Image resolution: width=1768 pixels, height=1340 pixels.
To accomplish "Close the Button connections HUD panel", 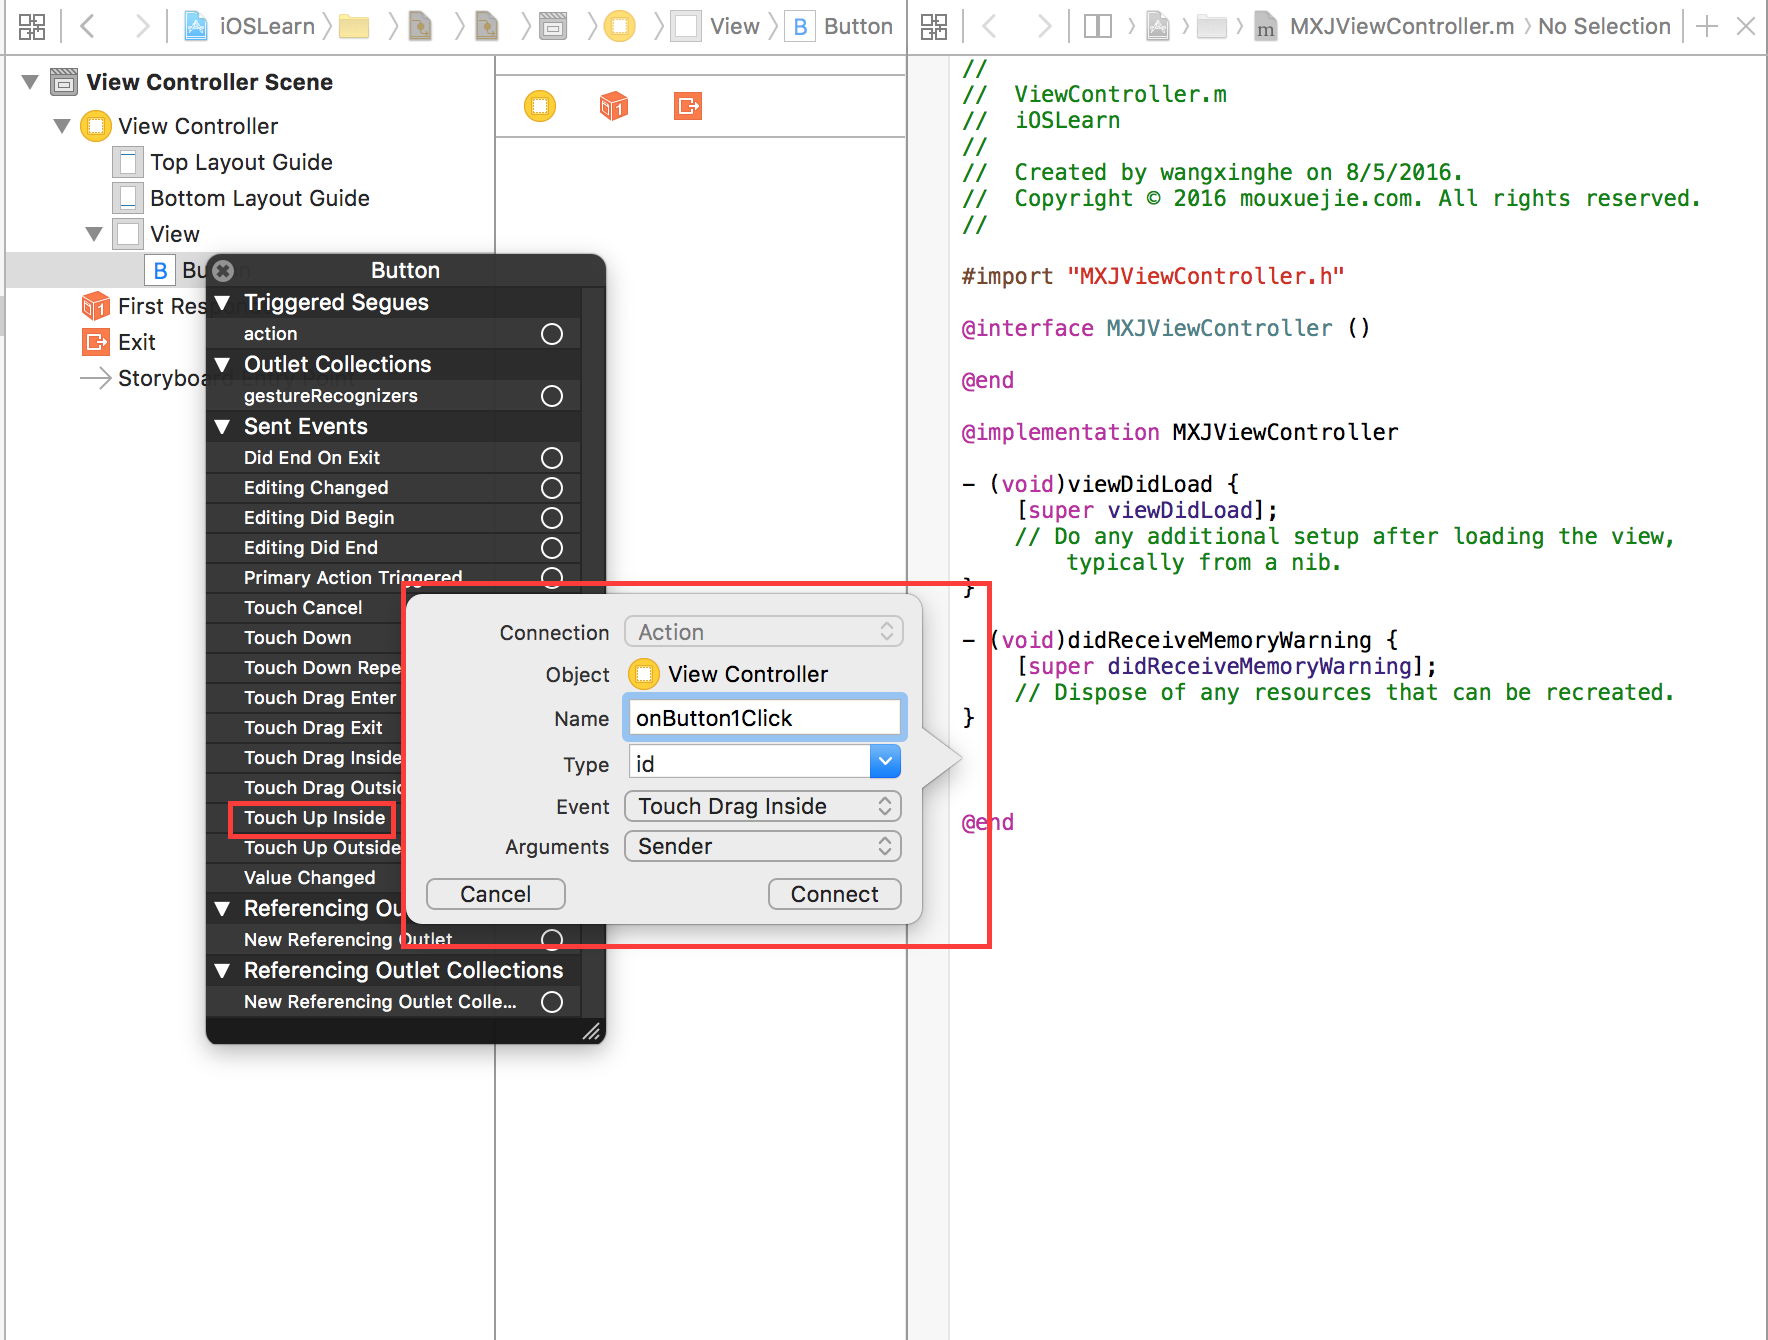I will (x=223, y=270).
